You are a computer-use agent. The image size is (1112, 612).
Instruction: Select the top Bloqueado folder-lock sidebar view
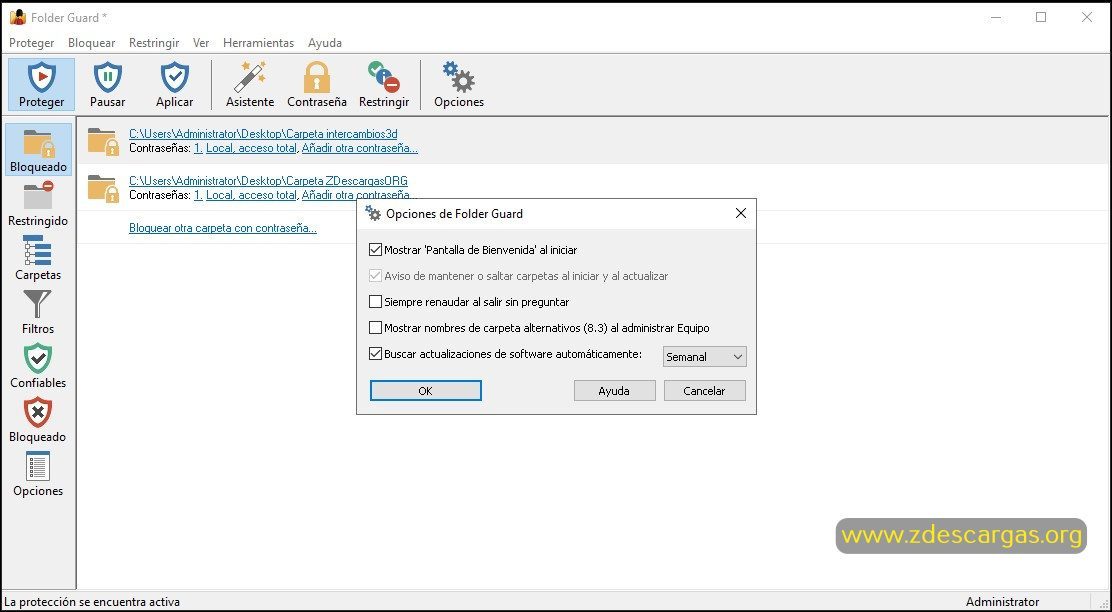(38, 150)
